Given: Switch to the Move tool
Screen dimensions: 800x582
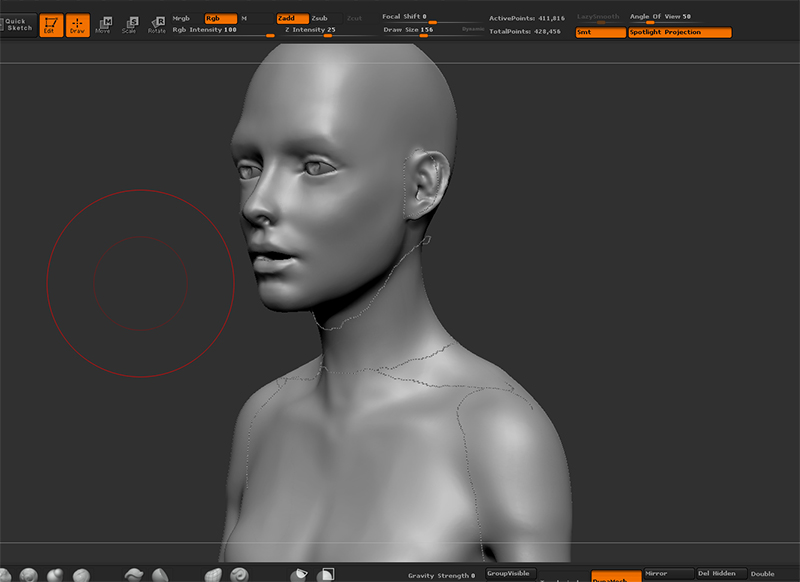Looking at the screenshot, I should [103, 25].
